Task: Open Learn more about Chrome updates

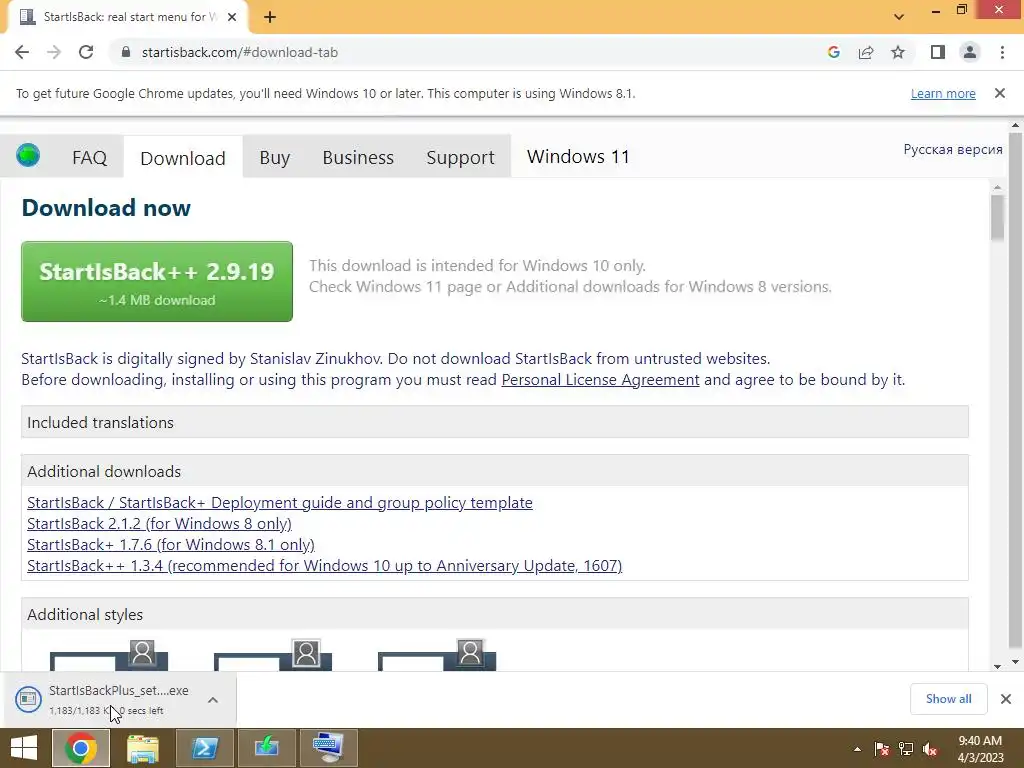Action: 943,93
